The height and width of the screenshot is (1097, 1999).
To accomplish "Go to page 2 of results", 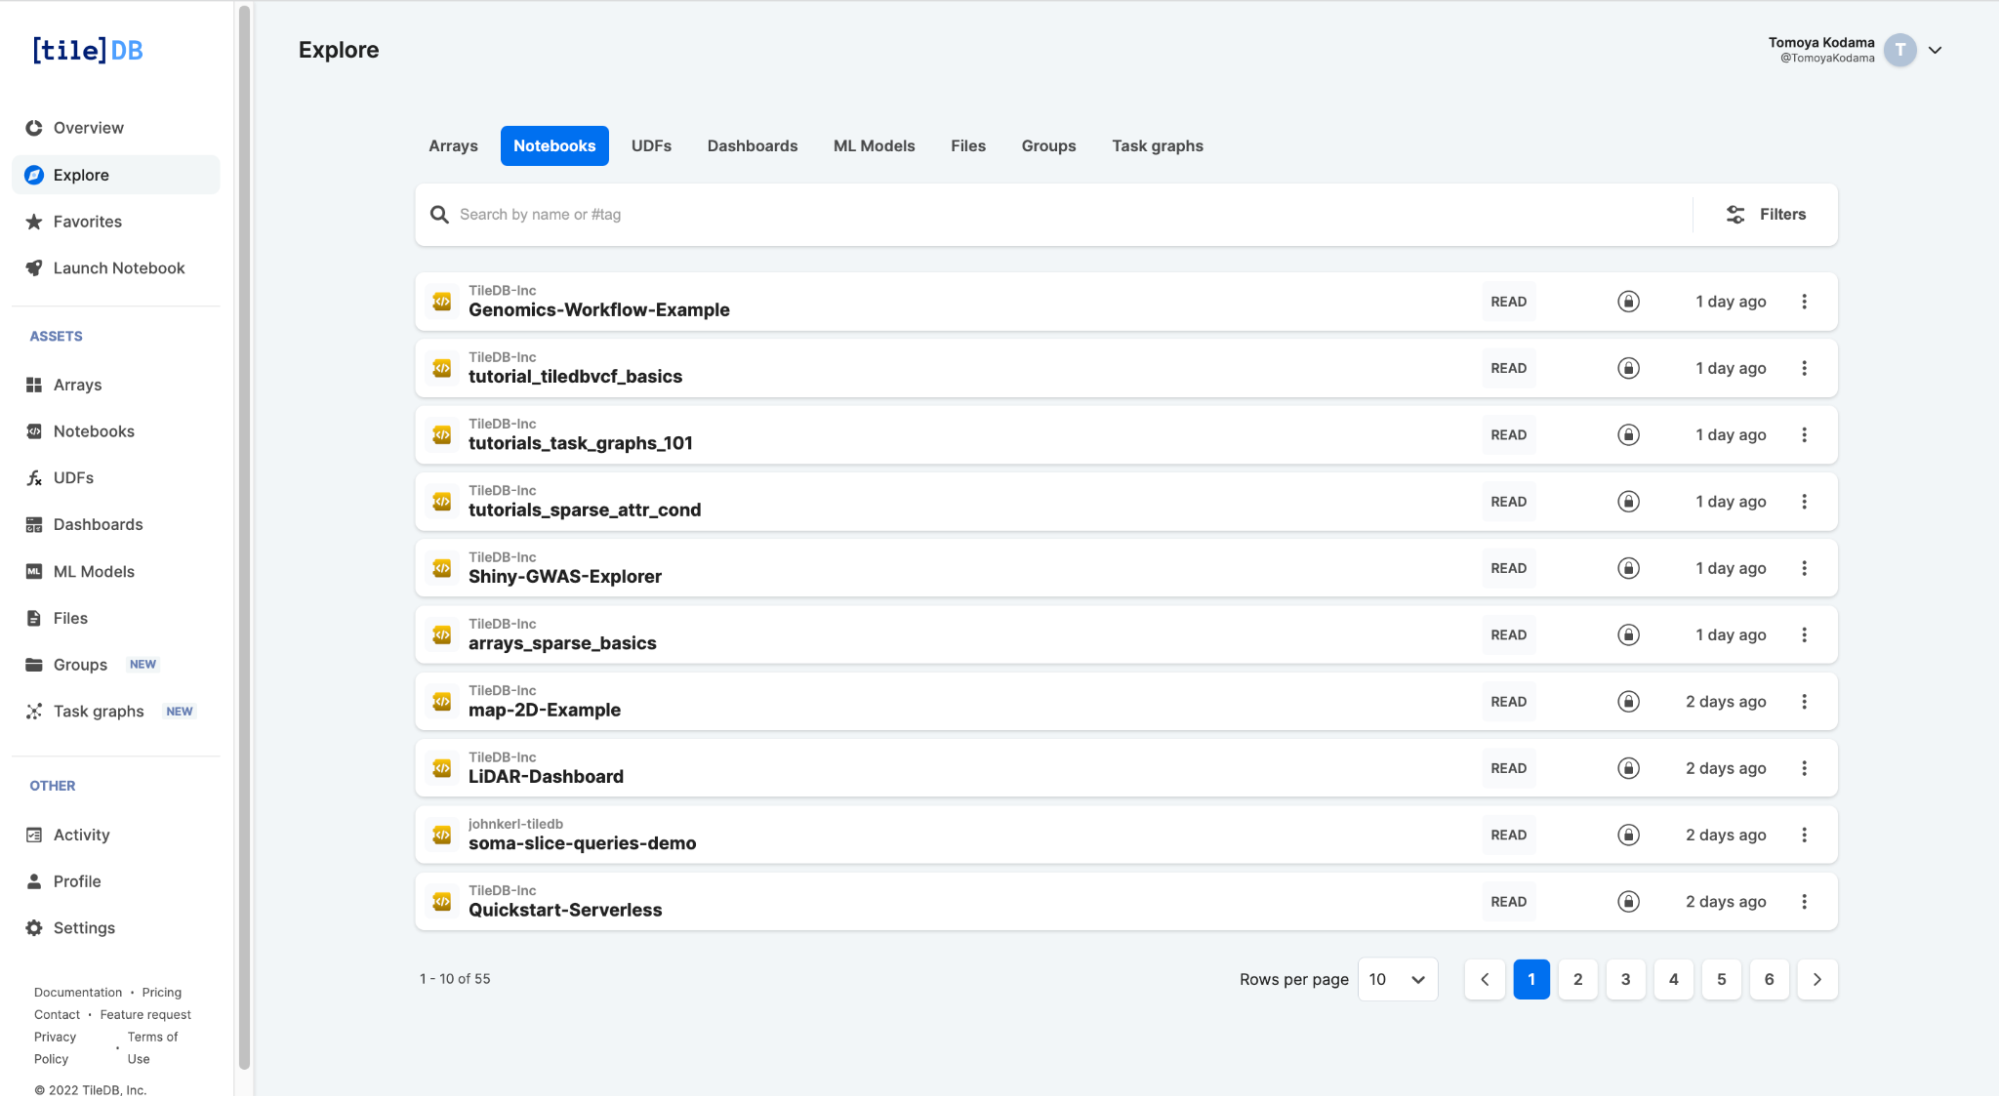I will pyautogui.click(x=1578, y=979).
